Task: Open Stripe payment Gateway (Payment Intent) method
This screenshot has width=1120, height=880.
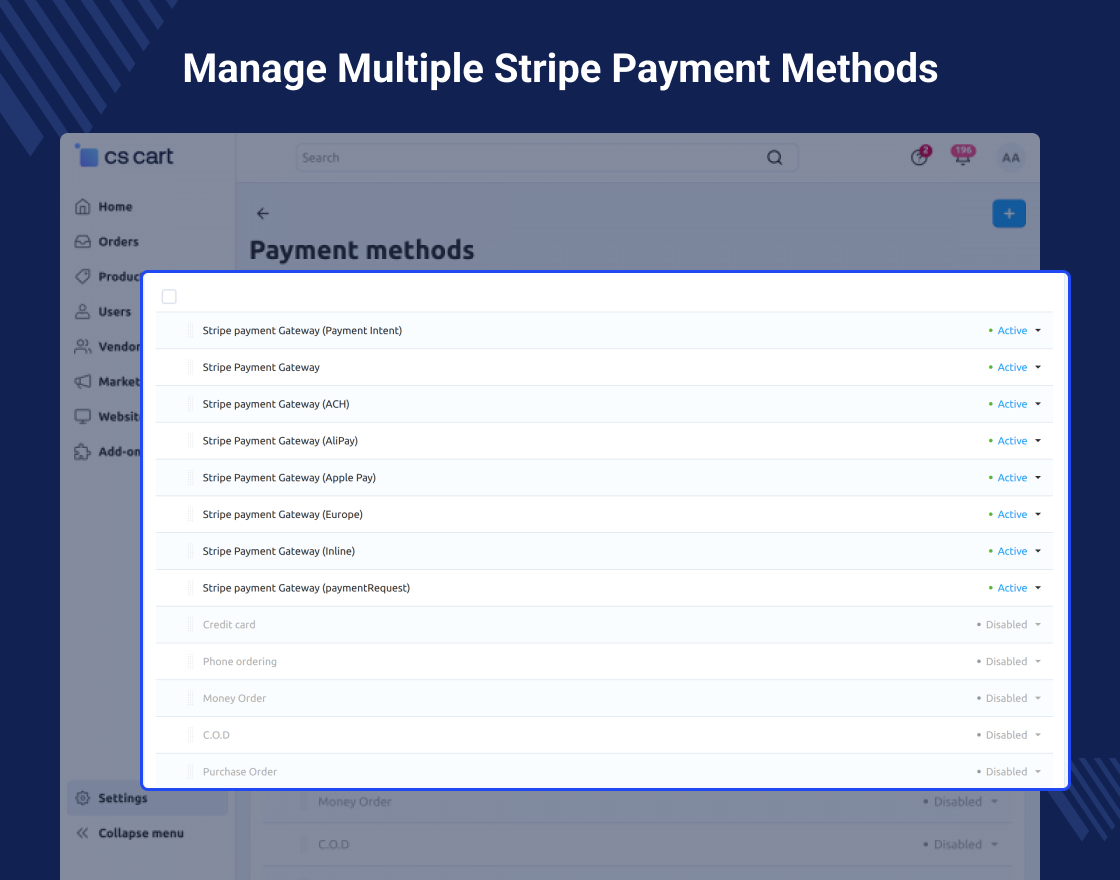Action: [302, 330]
